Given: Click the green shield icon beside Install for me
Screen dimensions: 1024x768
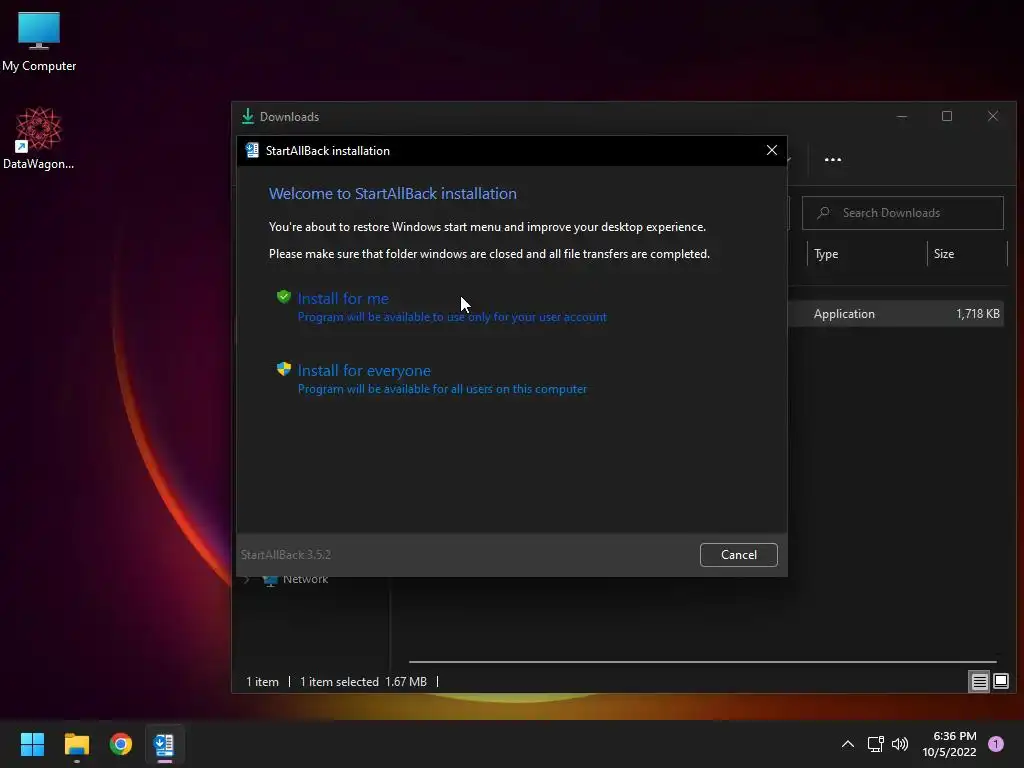Looking at the screenshot, I should 283,297.
